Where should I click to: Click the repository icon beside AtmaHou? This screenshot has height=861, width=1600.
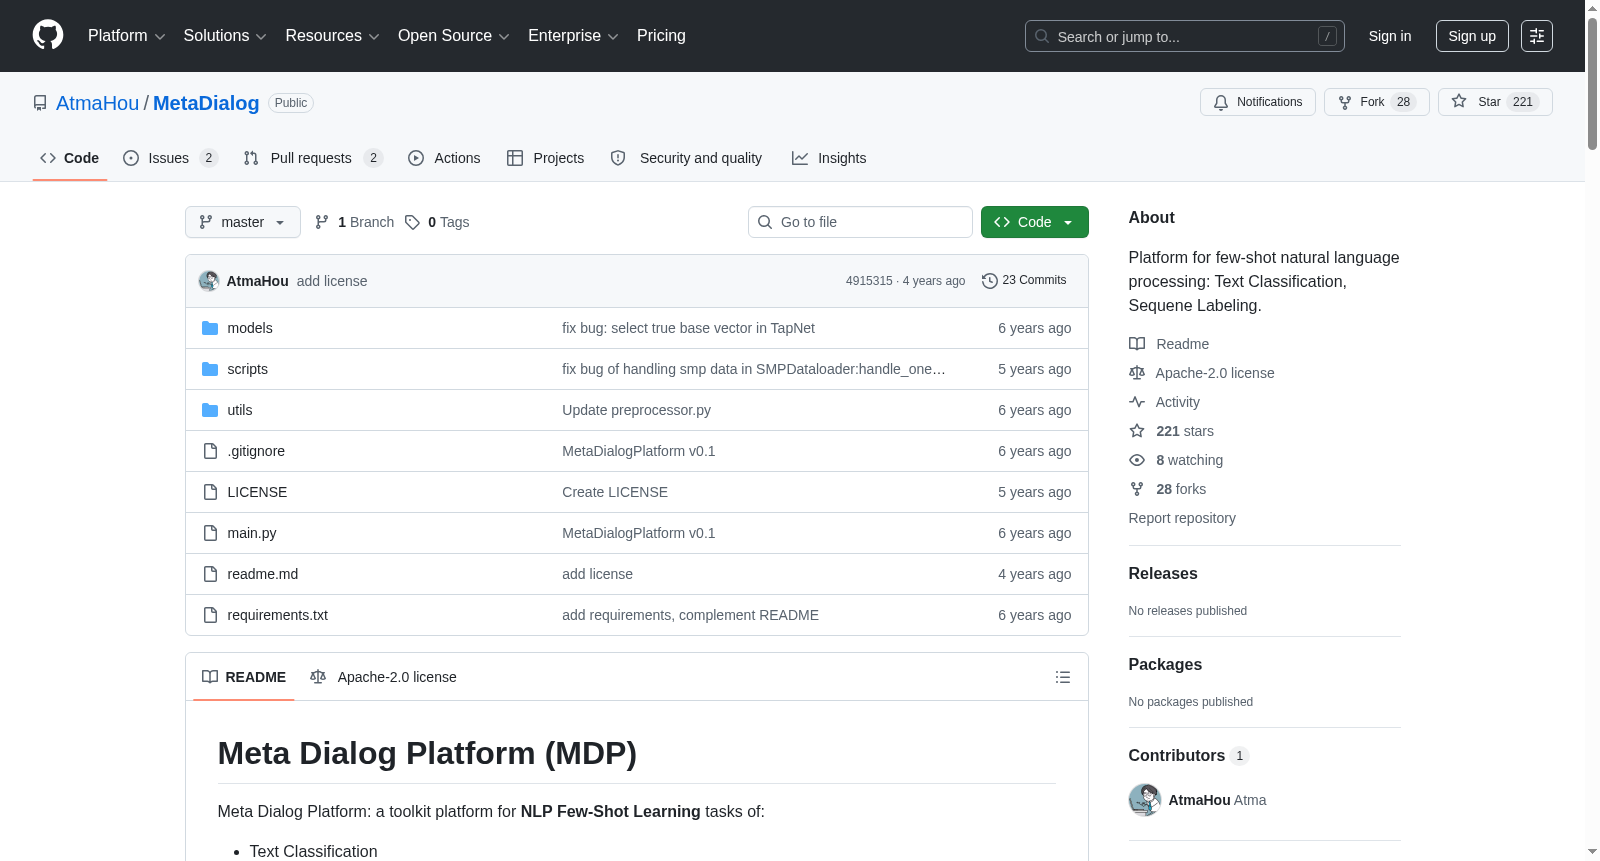tap(40, 103)
